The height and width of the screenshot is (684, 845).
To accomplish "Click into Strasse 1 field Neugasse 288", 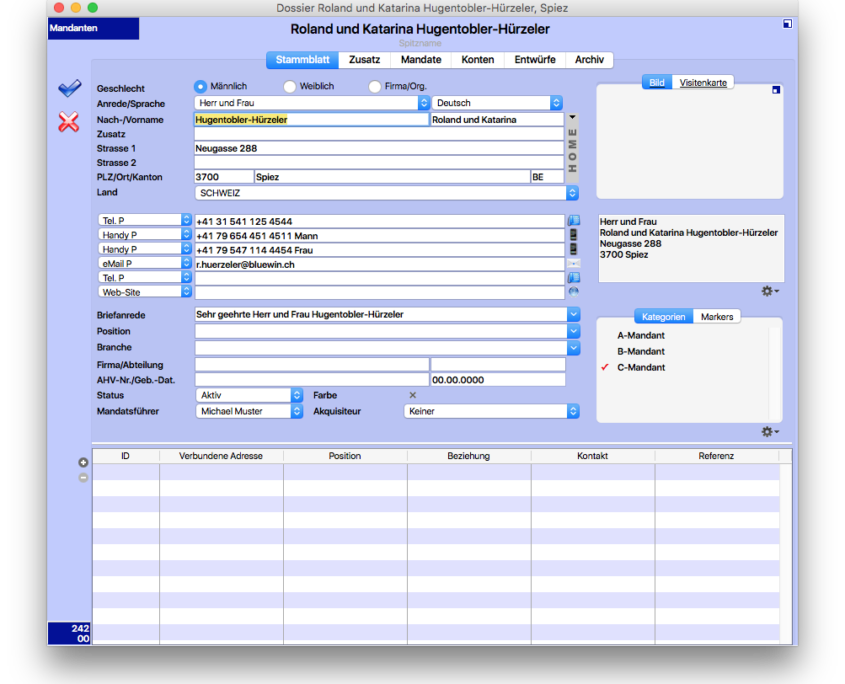I will [x=379, y=148].
